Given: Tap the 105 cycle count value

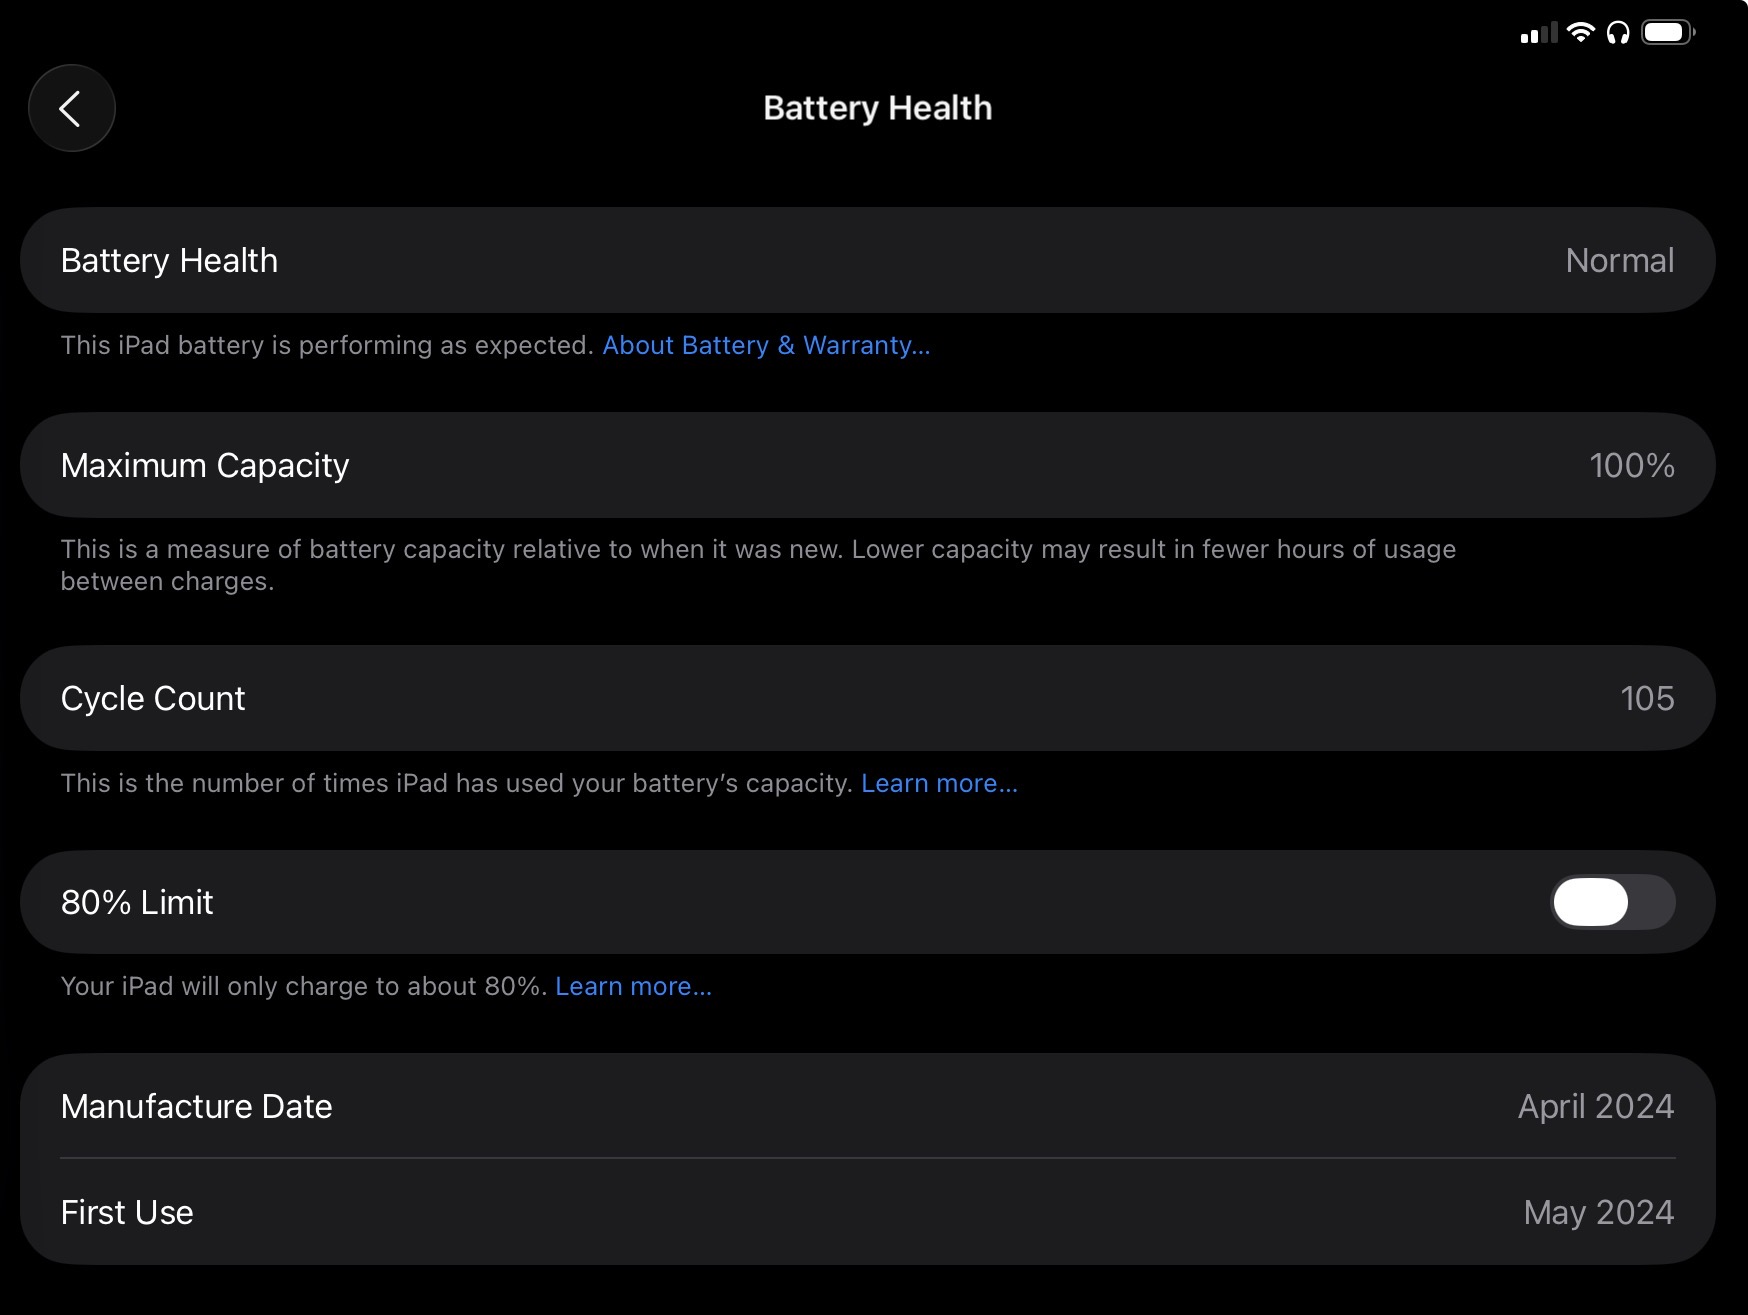Looking at the screenshot, I should [1647, 699].
